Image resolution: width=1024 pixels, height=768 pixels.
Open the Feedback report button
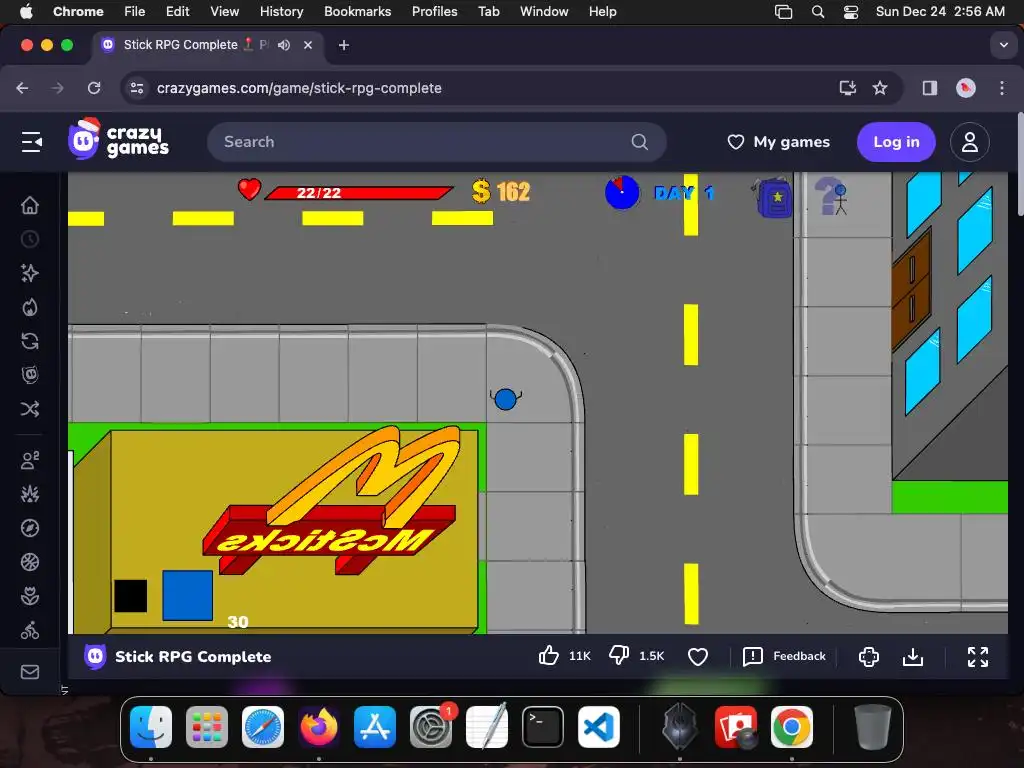[x=784, y=656]
